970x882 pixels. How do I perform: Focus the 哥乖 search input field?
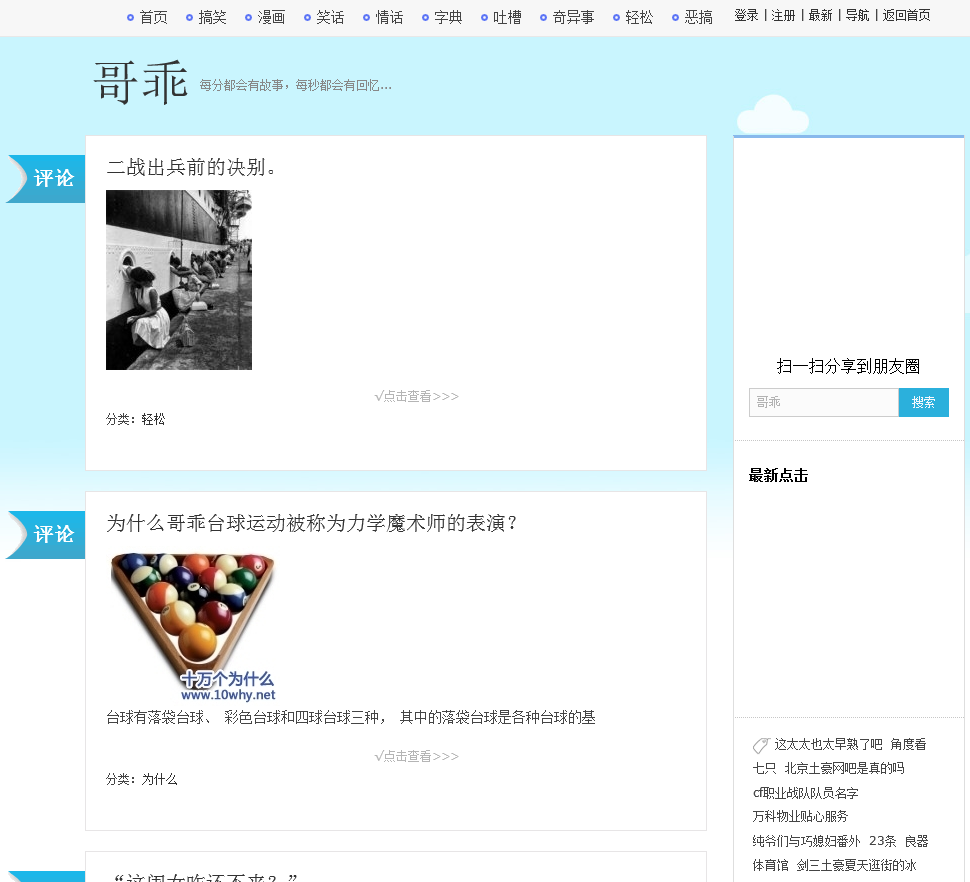(823, 403)
